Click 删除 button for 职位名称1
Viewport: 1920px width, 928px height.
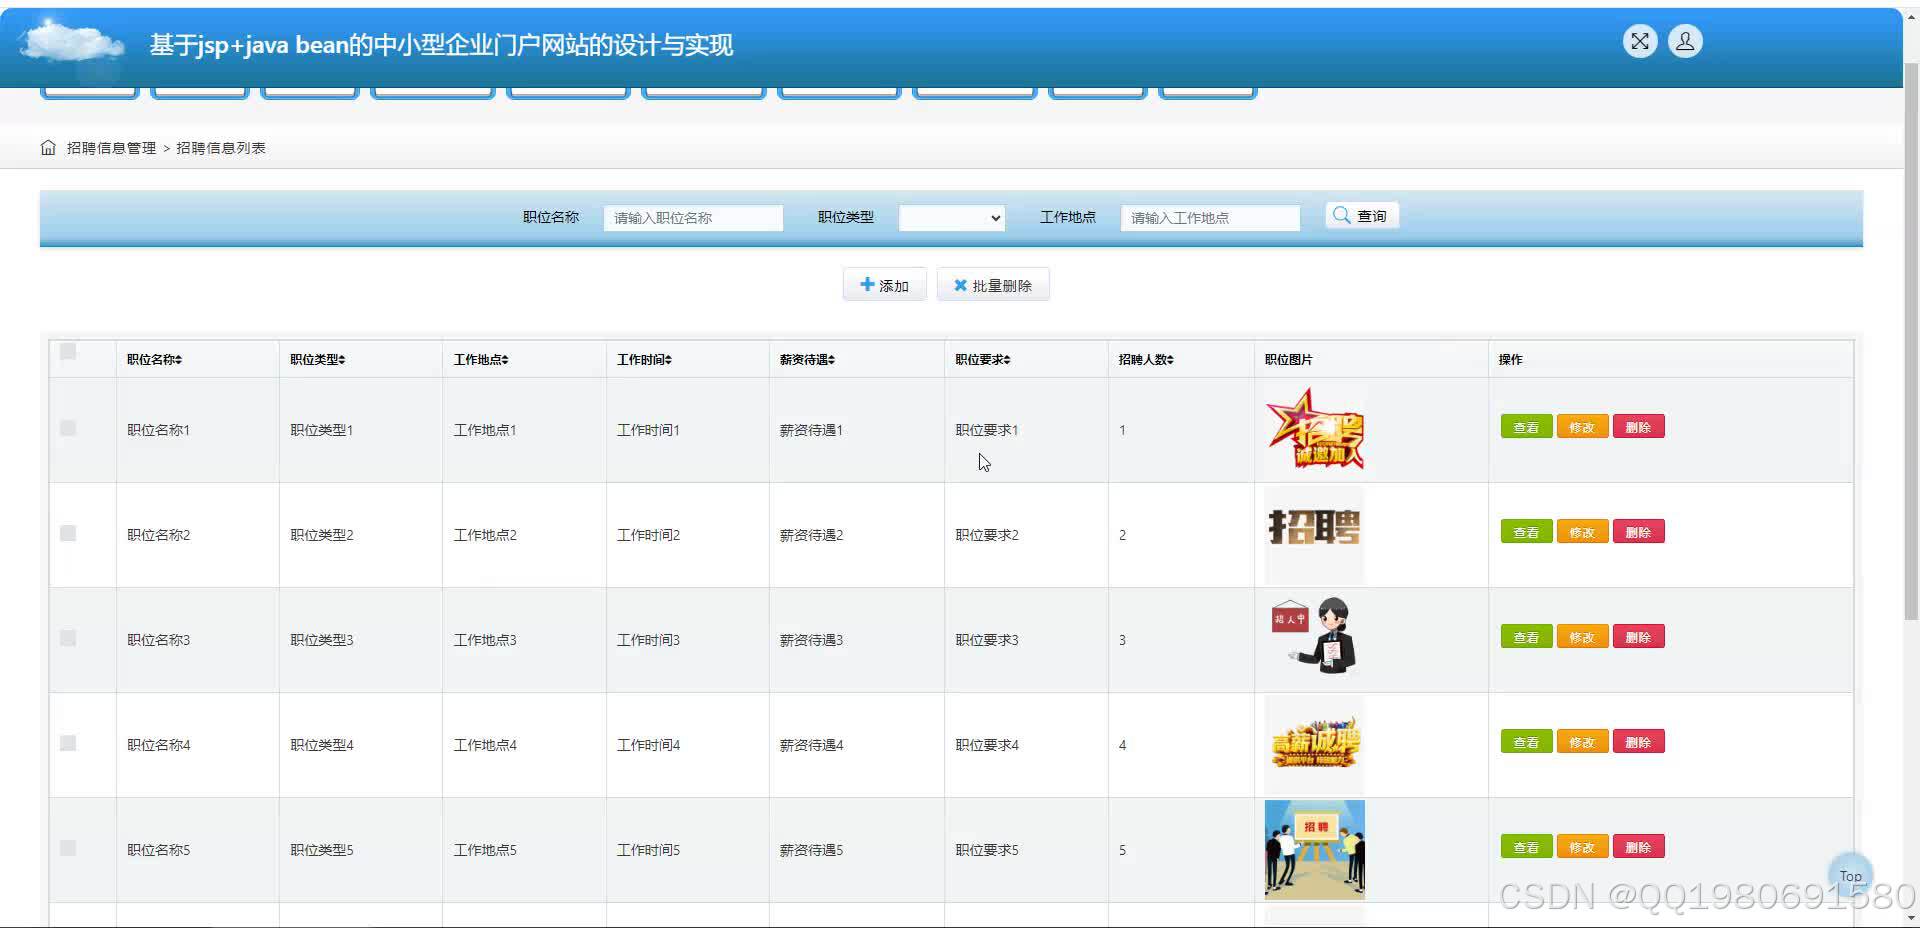[x=1638, y=427]
